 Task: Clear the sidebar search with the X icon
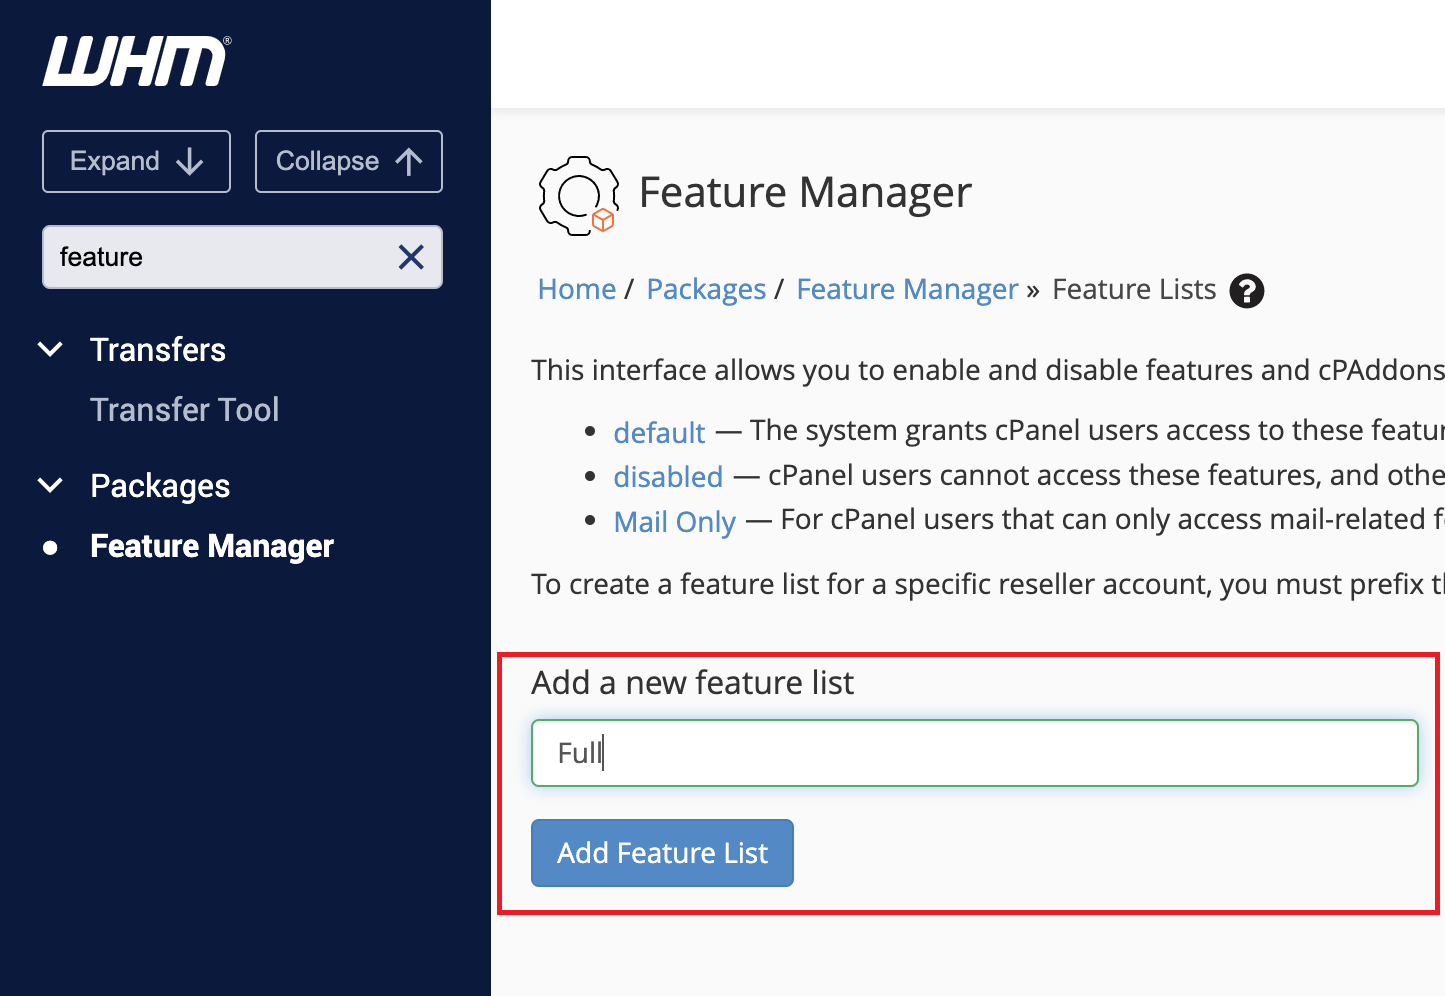click(x=411, y=258)
